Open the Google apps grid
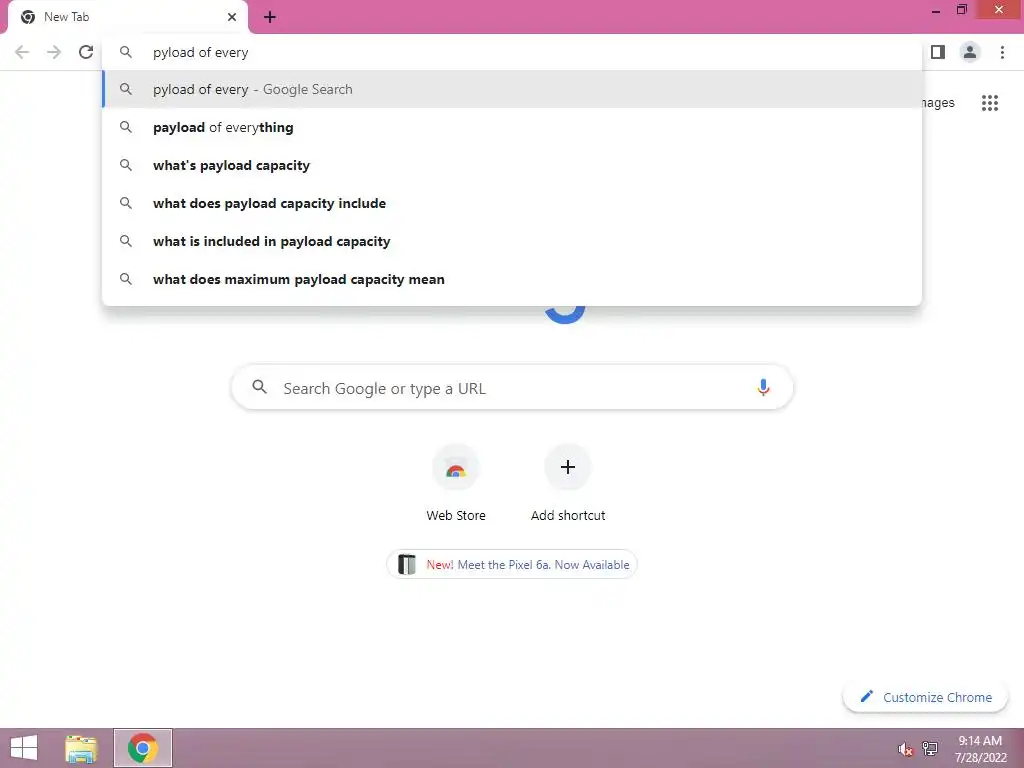Screen dimensions: 1024x768 point(990,103)
